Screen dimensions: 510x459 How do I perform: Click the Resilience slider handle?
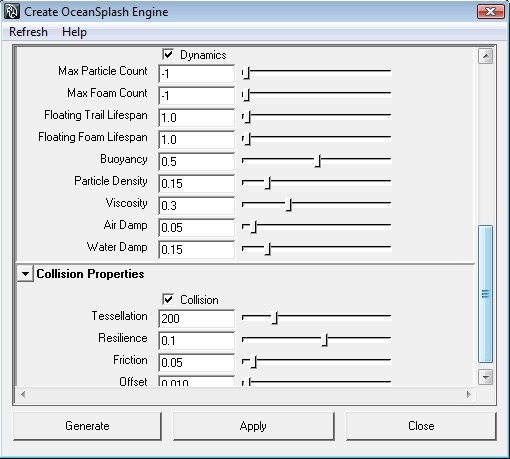click(x=325, y=340)
